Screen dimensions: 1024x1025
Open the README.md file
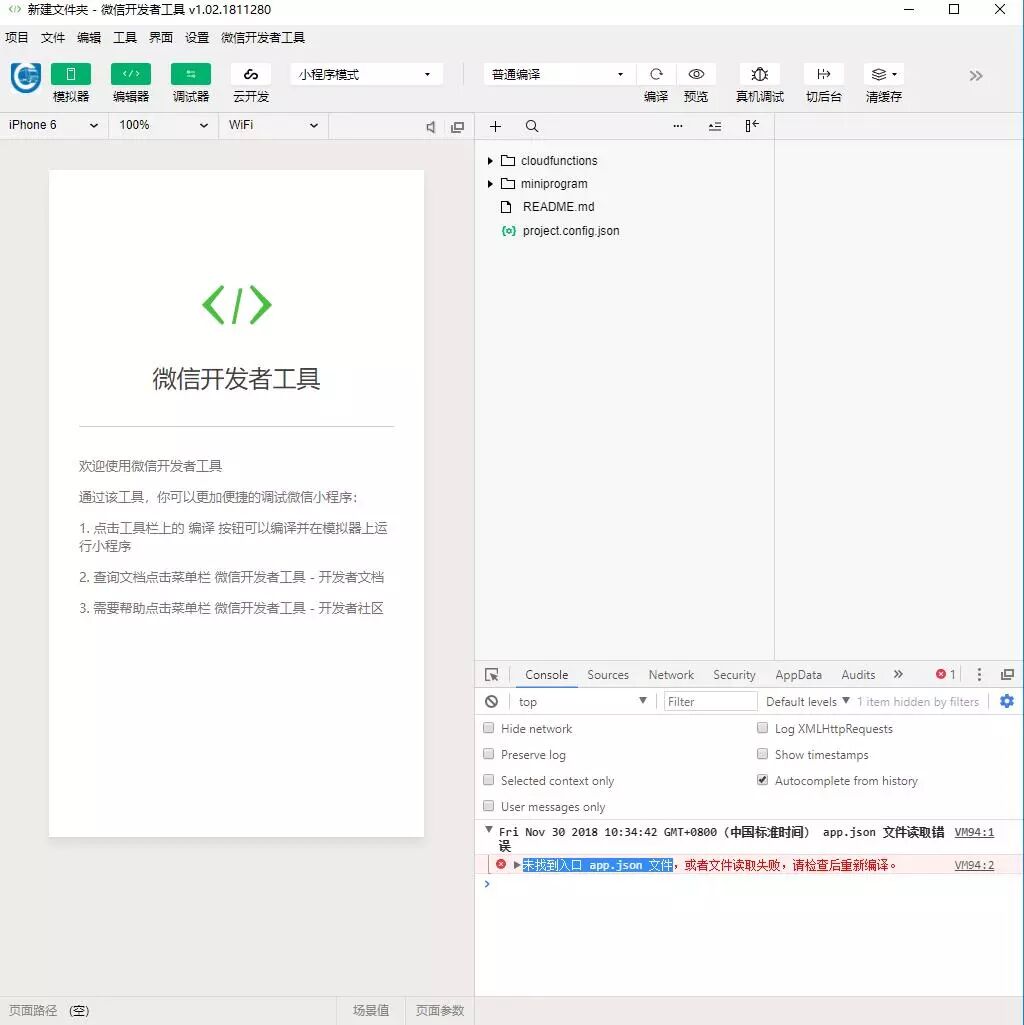coord(558,207)
